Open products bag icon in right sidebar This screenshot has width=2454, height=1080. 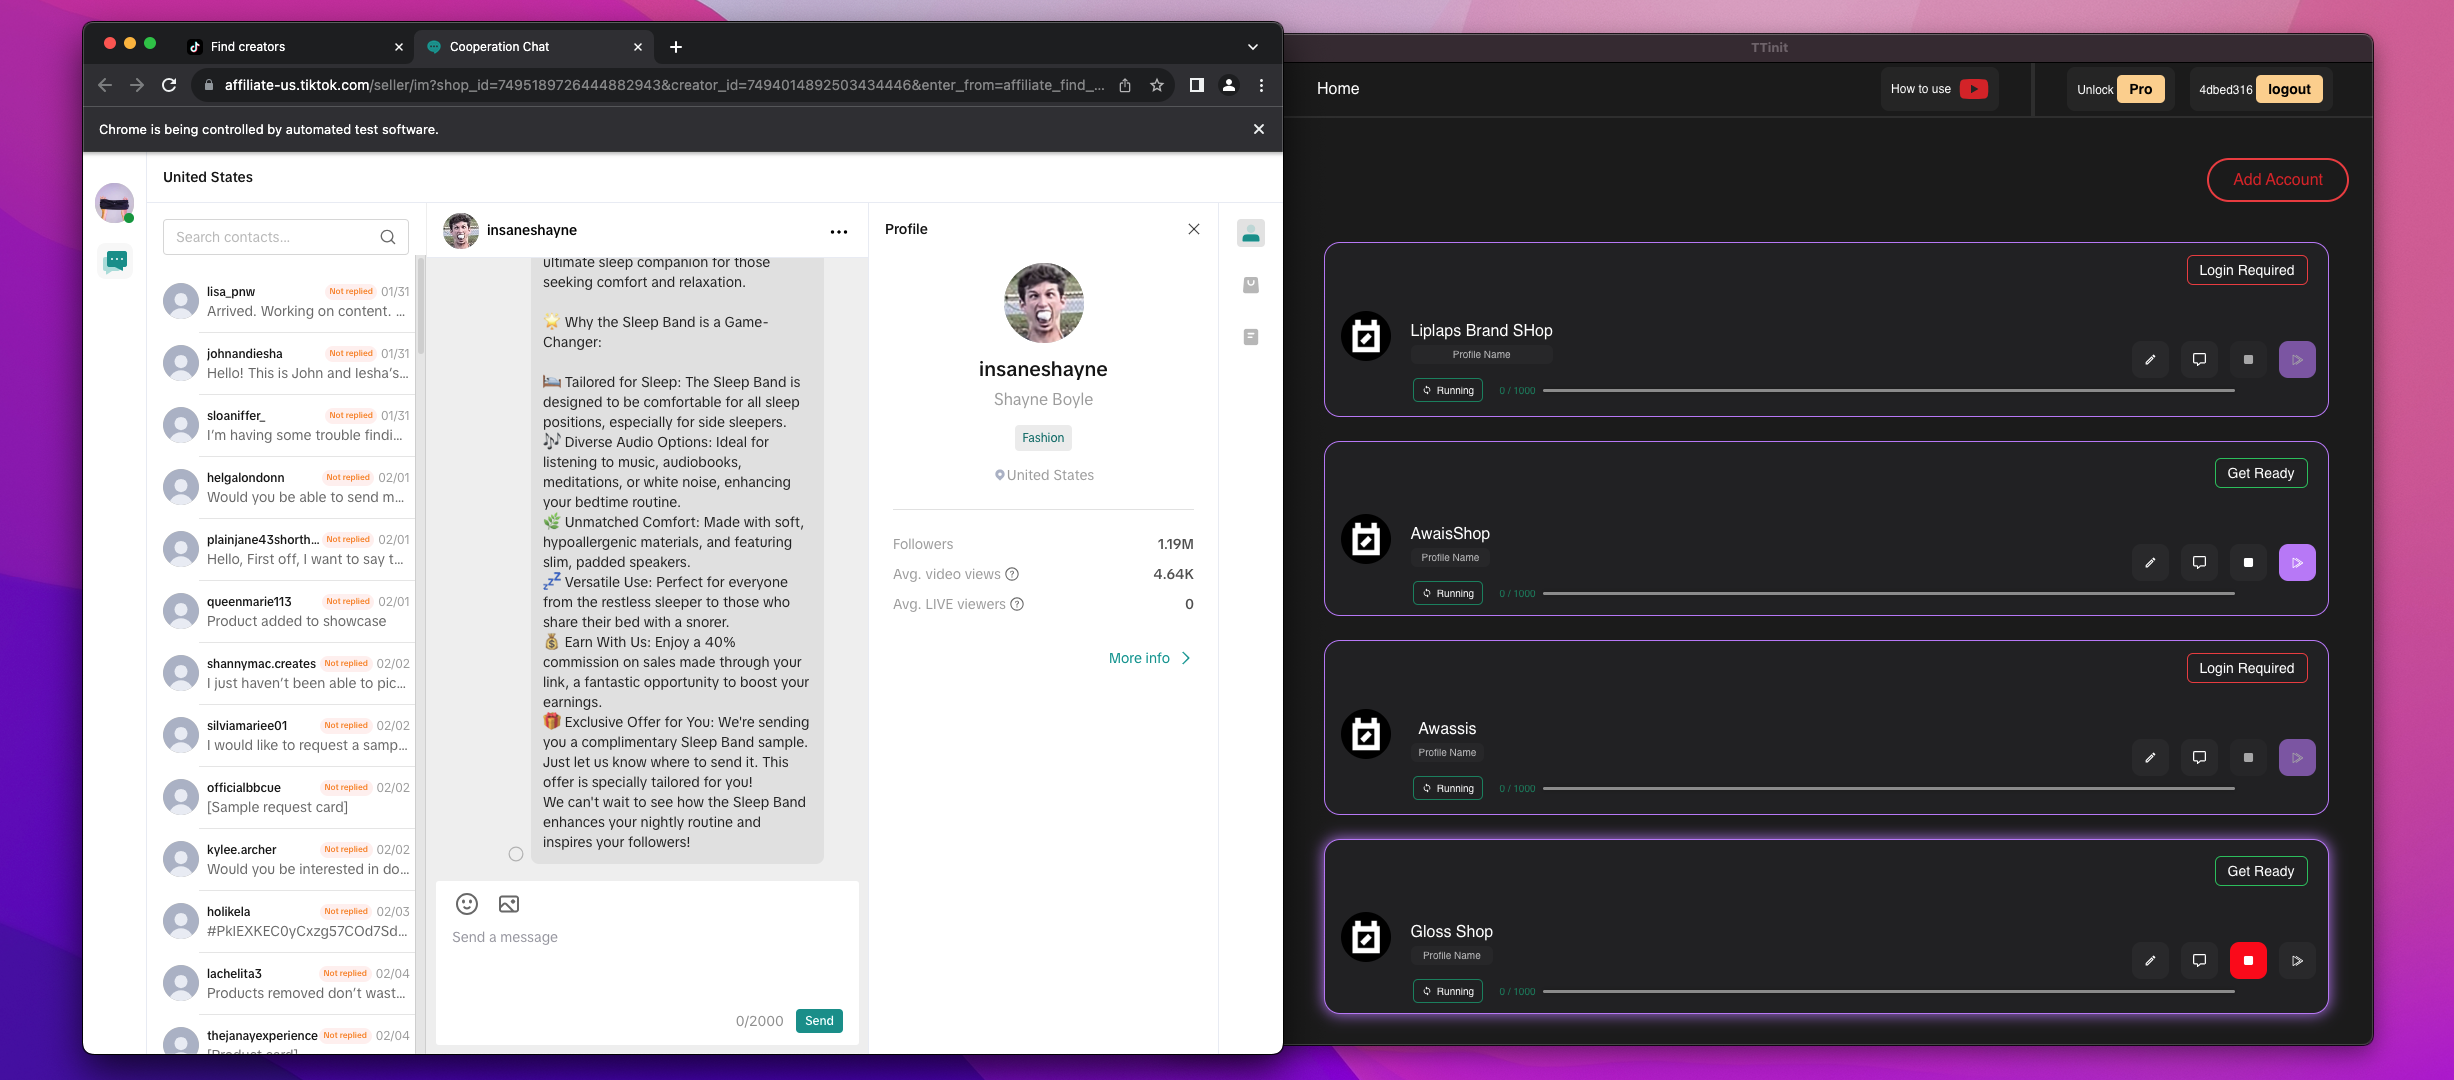1250,286
